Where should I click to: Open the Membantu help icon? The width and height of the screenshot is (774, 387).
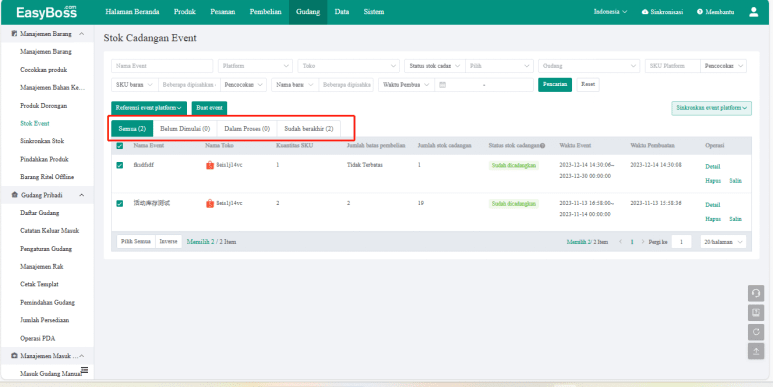(699, 12)
